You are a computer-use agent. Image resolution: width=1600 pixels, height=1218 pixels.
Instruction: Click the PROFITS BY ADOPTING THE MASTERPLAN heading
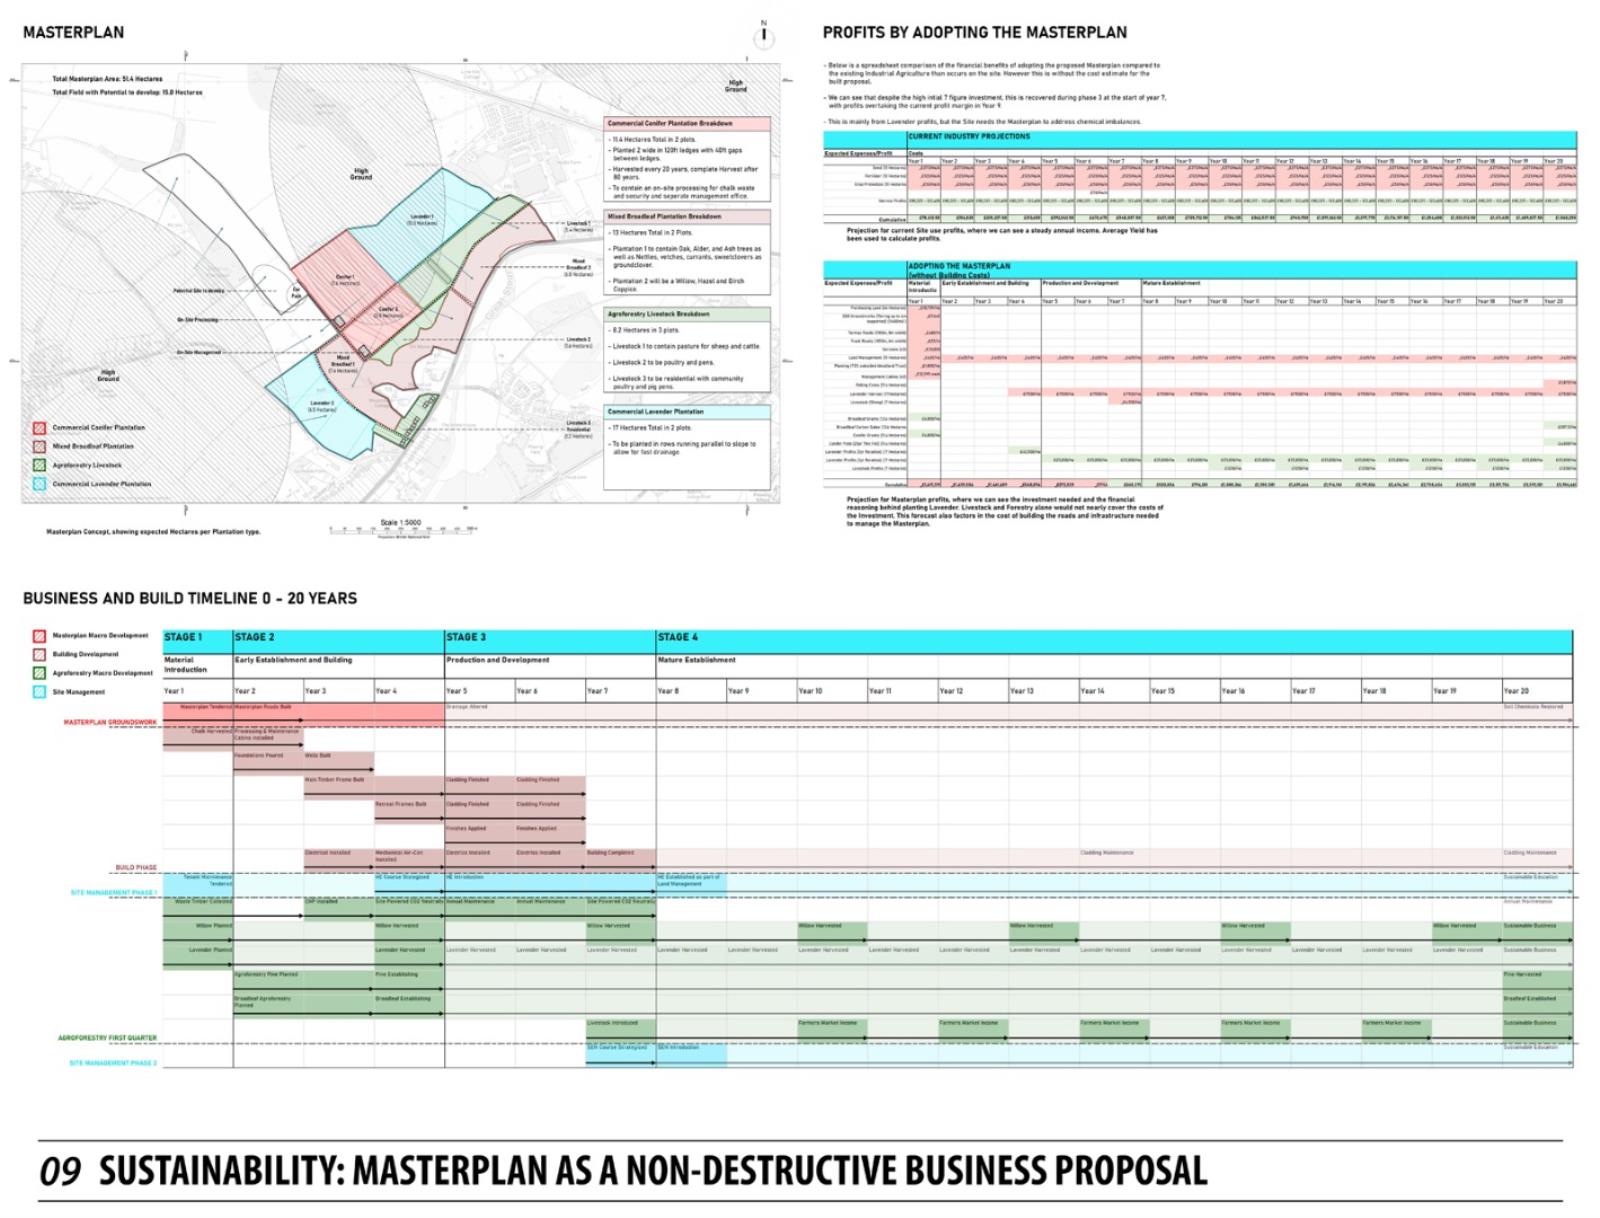point(974,32)
